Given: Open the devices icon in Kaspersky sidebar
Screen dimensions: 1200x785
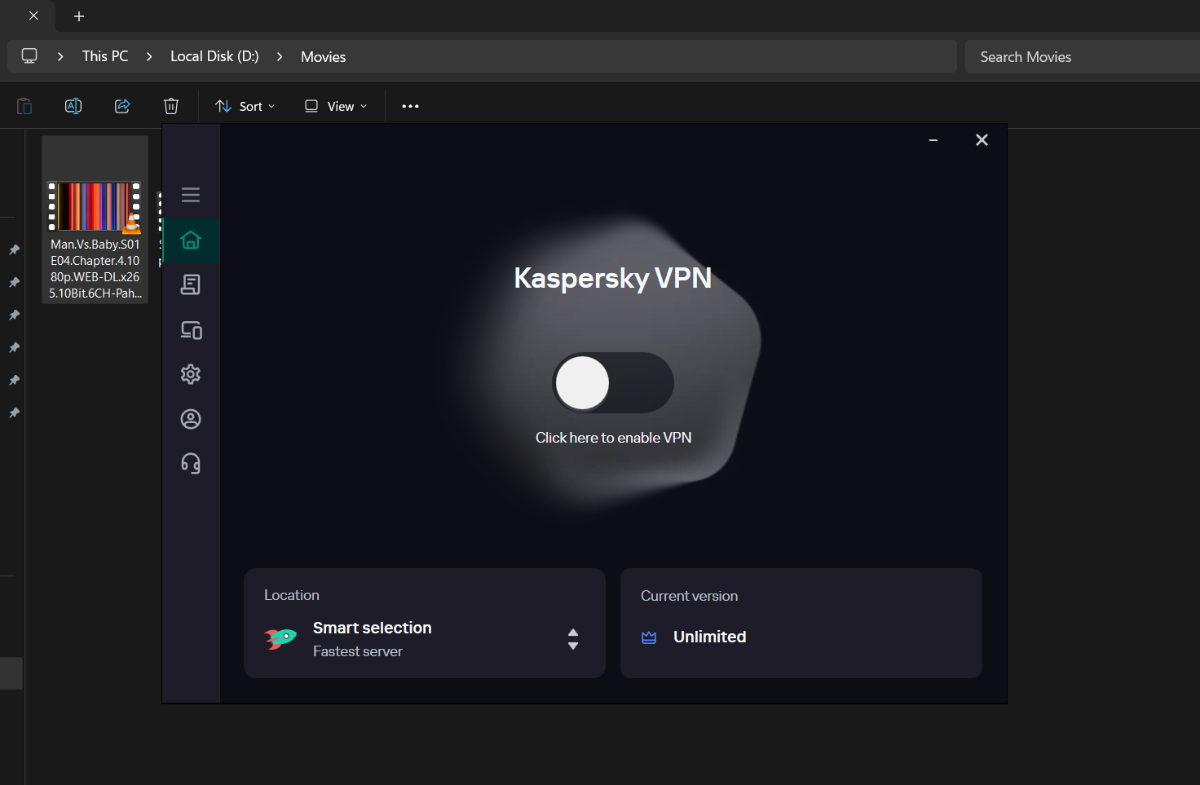Looking at the screenshot, I should [x=191, y=330].
